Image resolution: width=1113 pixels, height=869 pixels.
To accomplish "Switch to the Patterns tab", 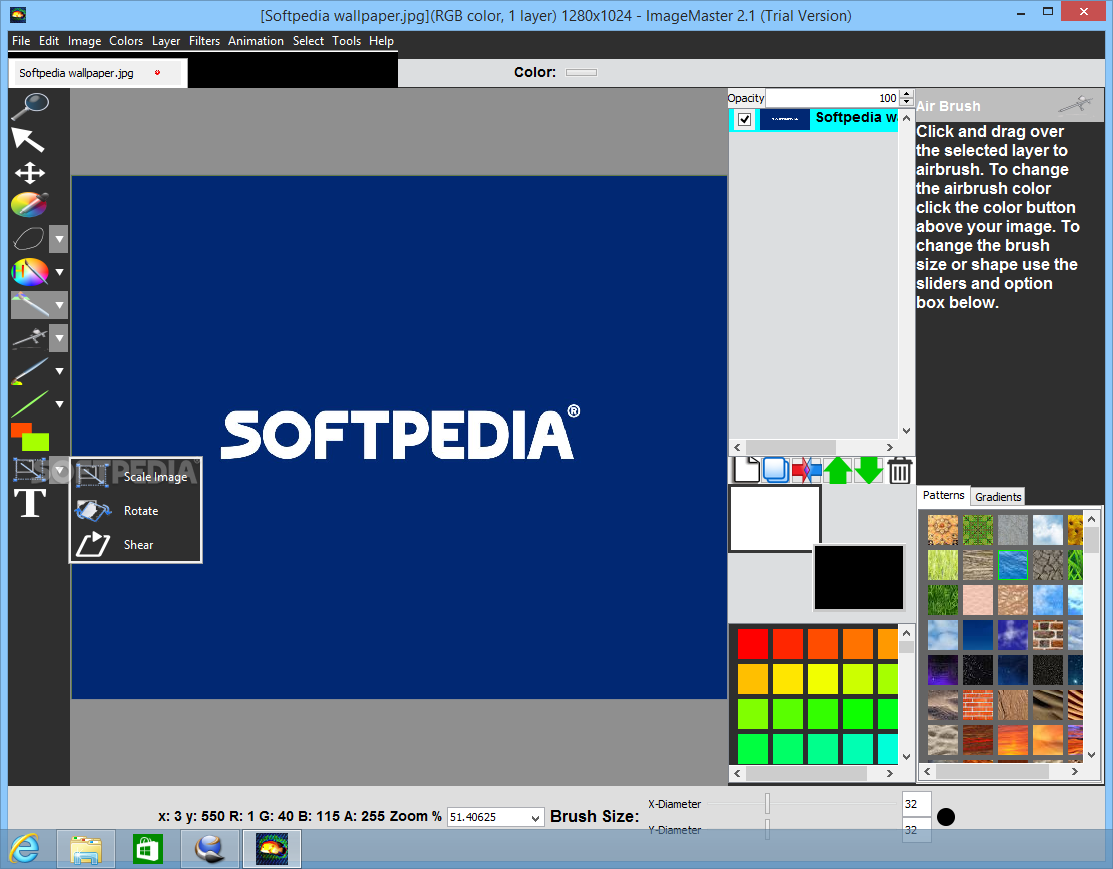I will click(x=943, y=496).
